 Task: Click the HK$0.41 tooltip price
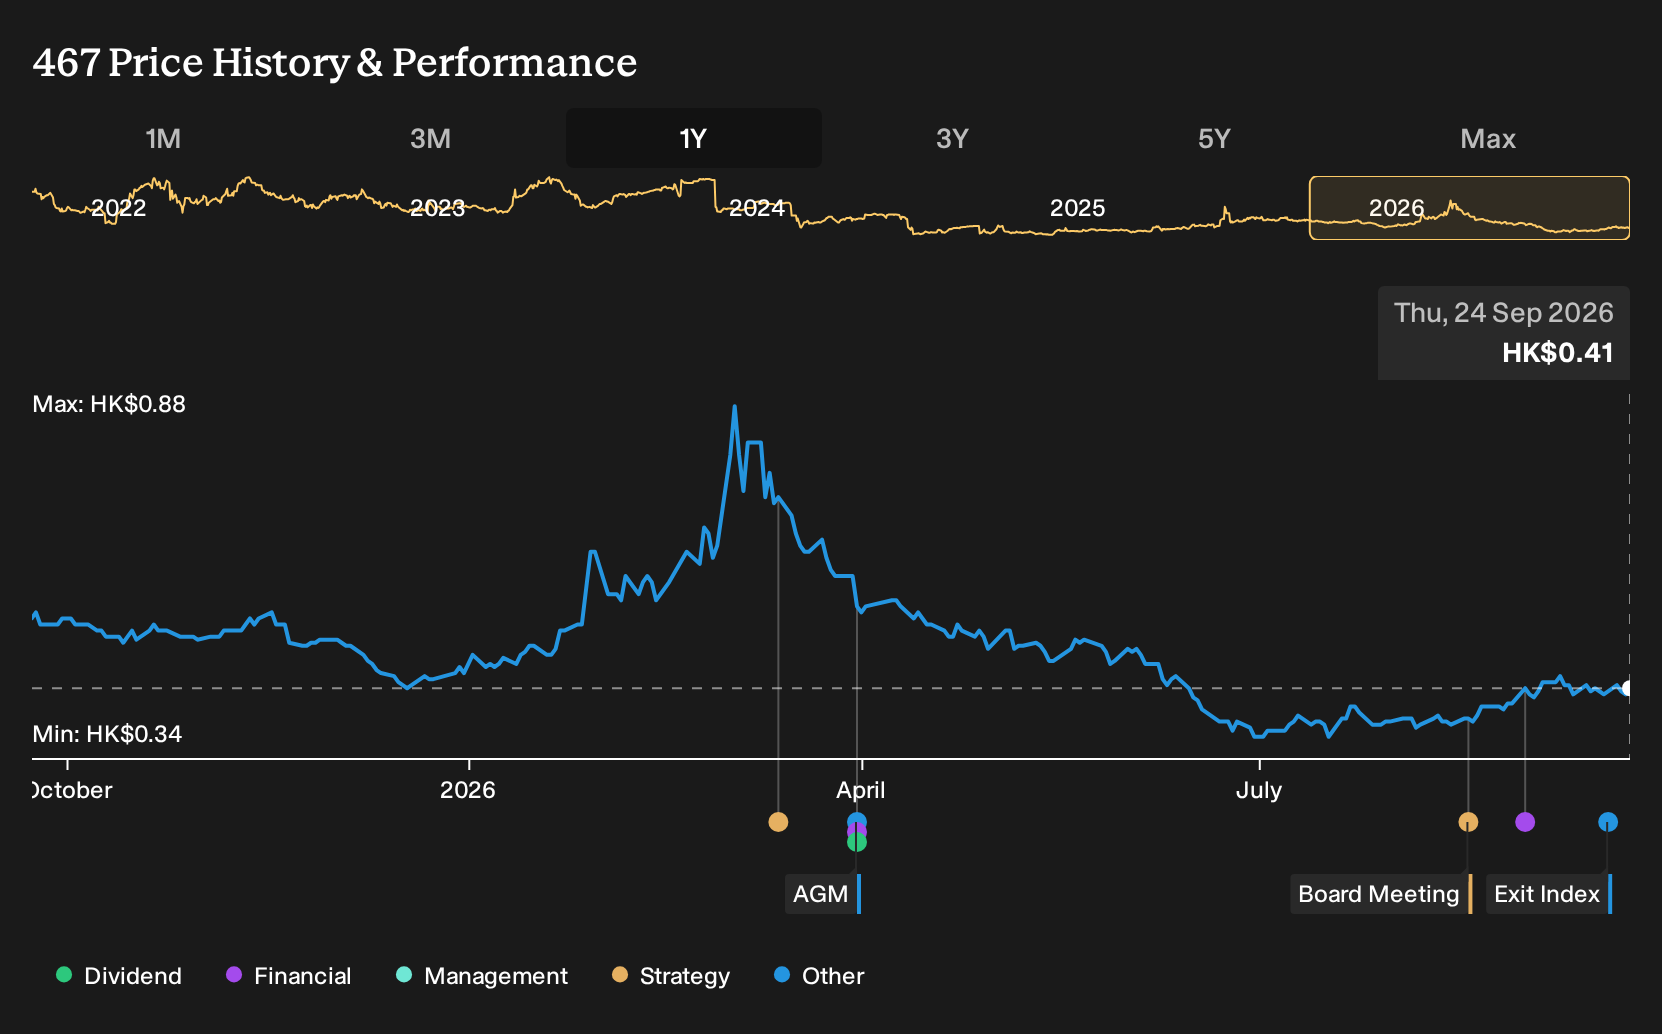1558,353
